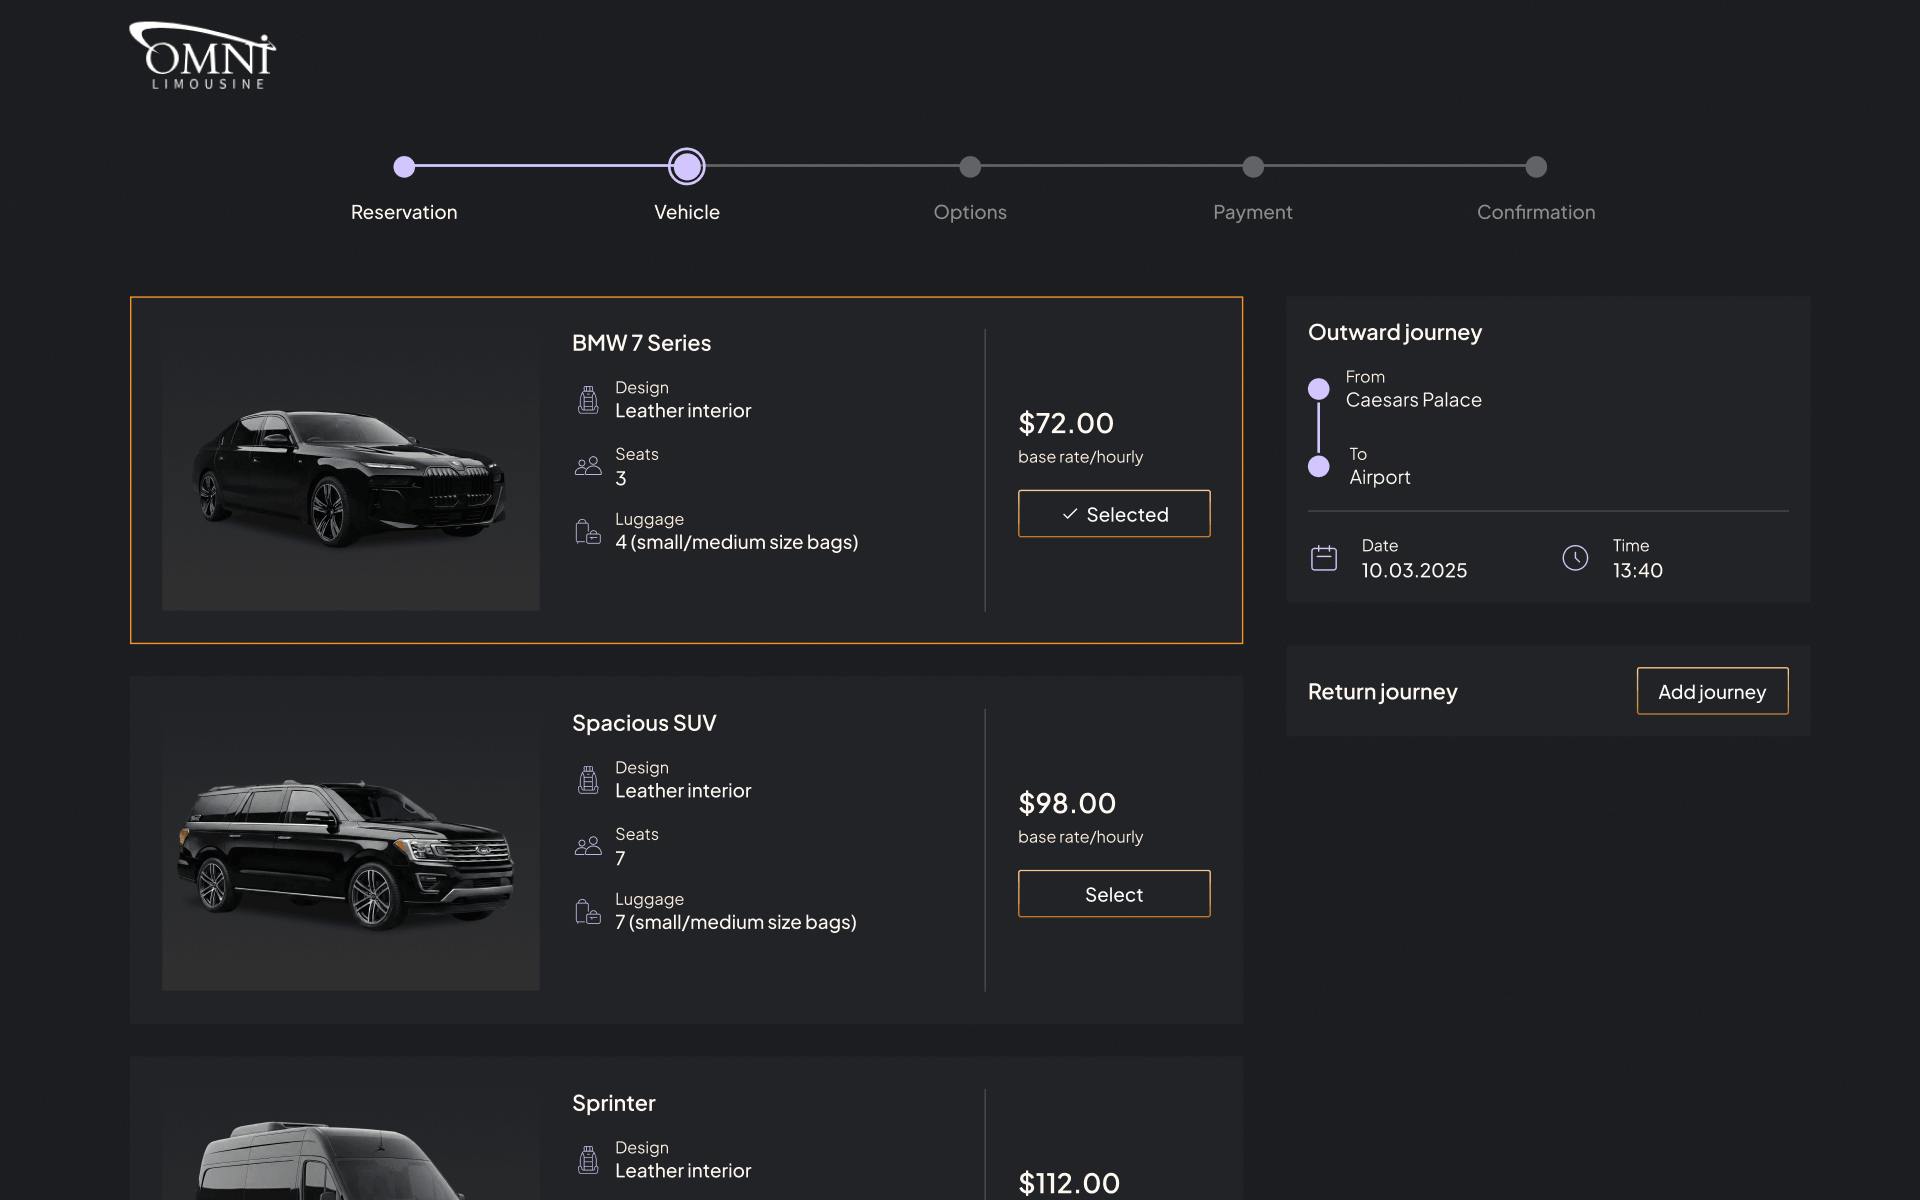
Task: Click the Confirmation progress dot
Action: click(x=1536, y=167)
